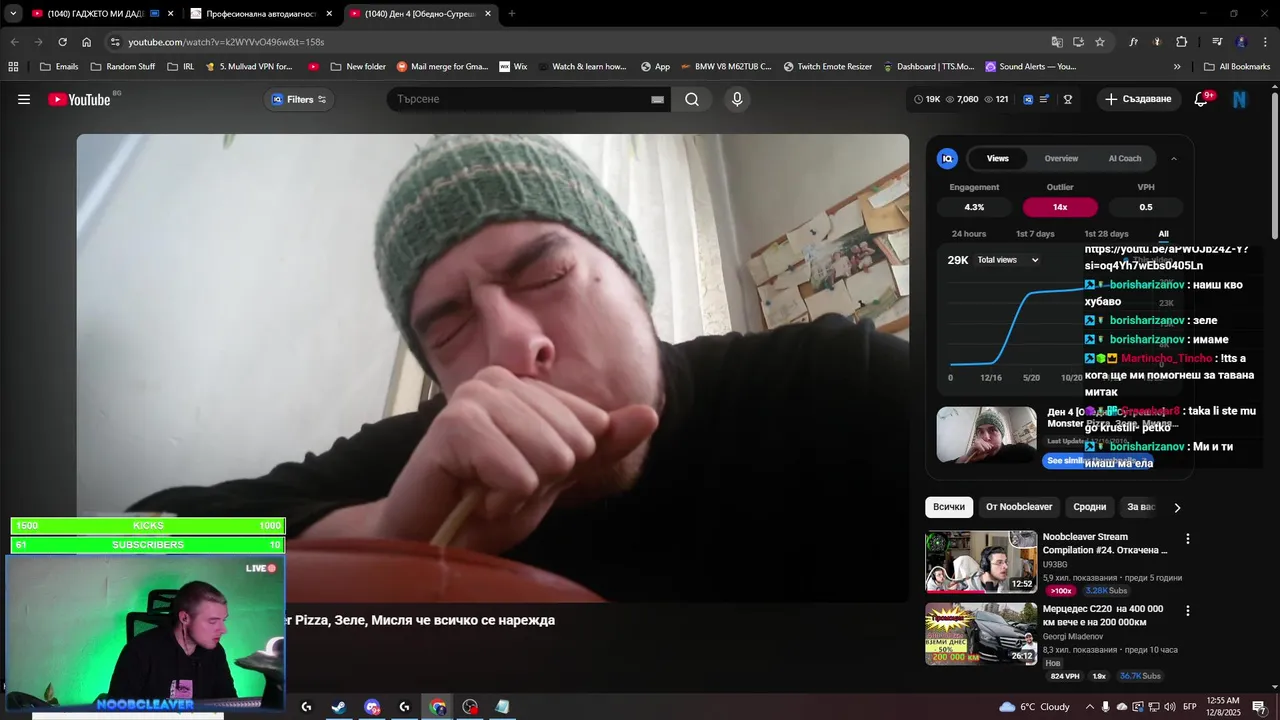Translate this page icon in address bar
Screen dimensions: 1280x720
point(1057,42)
